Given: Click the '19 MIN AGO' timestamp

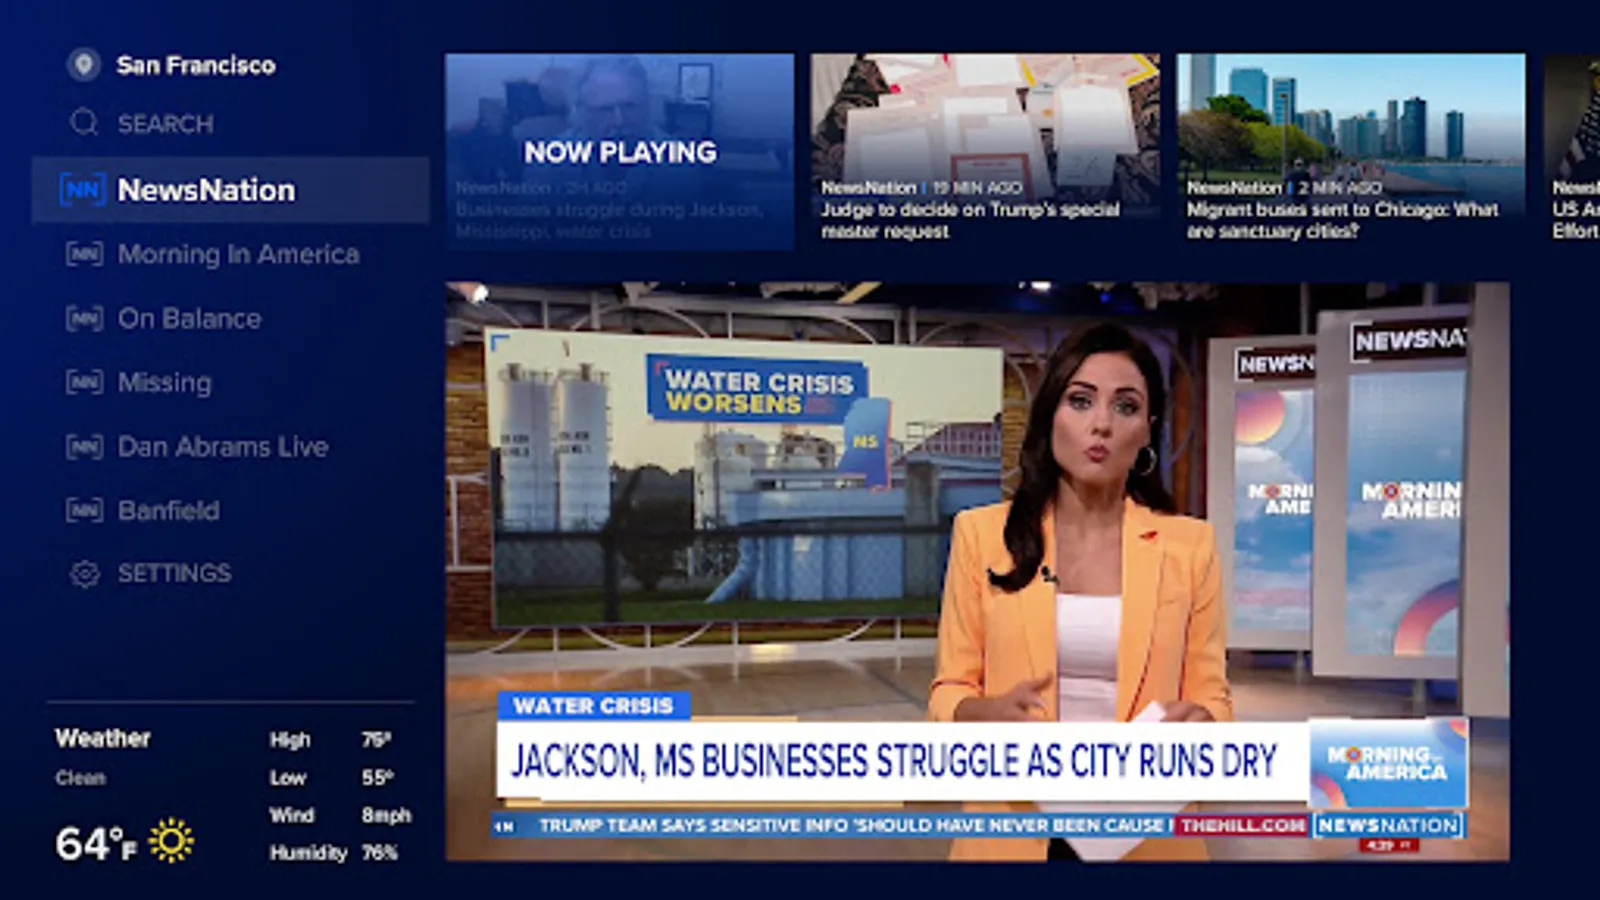Looking at the screenshot, I should pyautogui.click(x=977, y=187).
